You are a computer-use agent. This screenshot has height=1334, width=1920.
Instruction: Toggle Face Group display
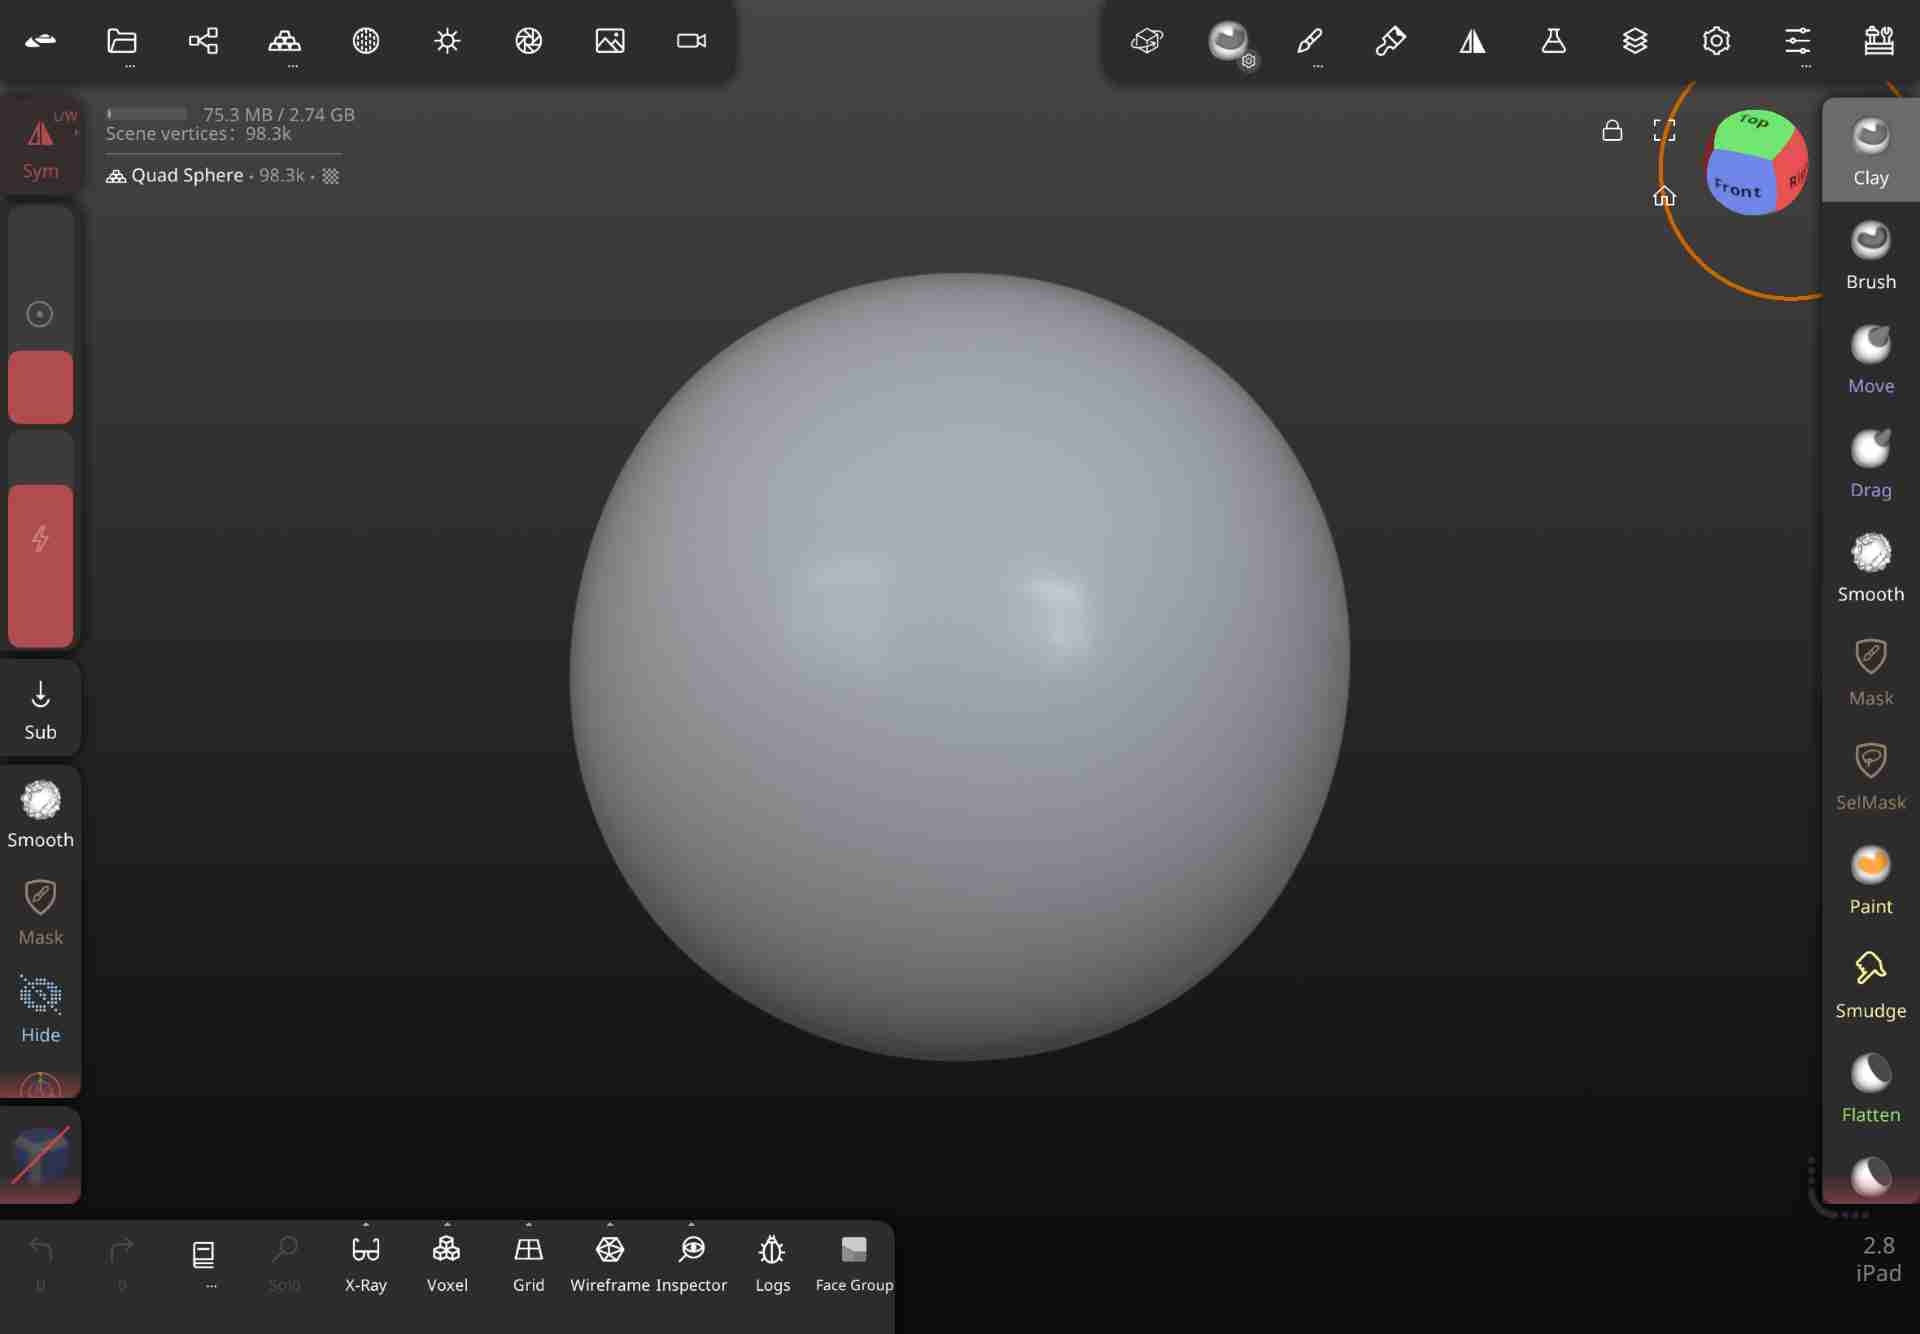(854, 1262)
